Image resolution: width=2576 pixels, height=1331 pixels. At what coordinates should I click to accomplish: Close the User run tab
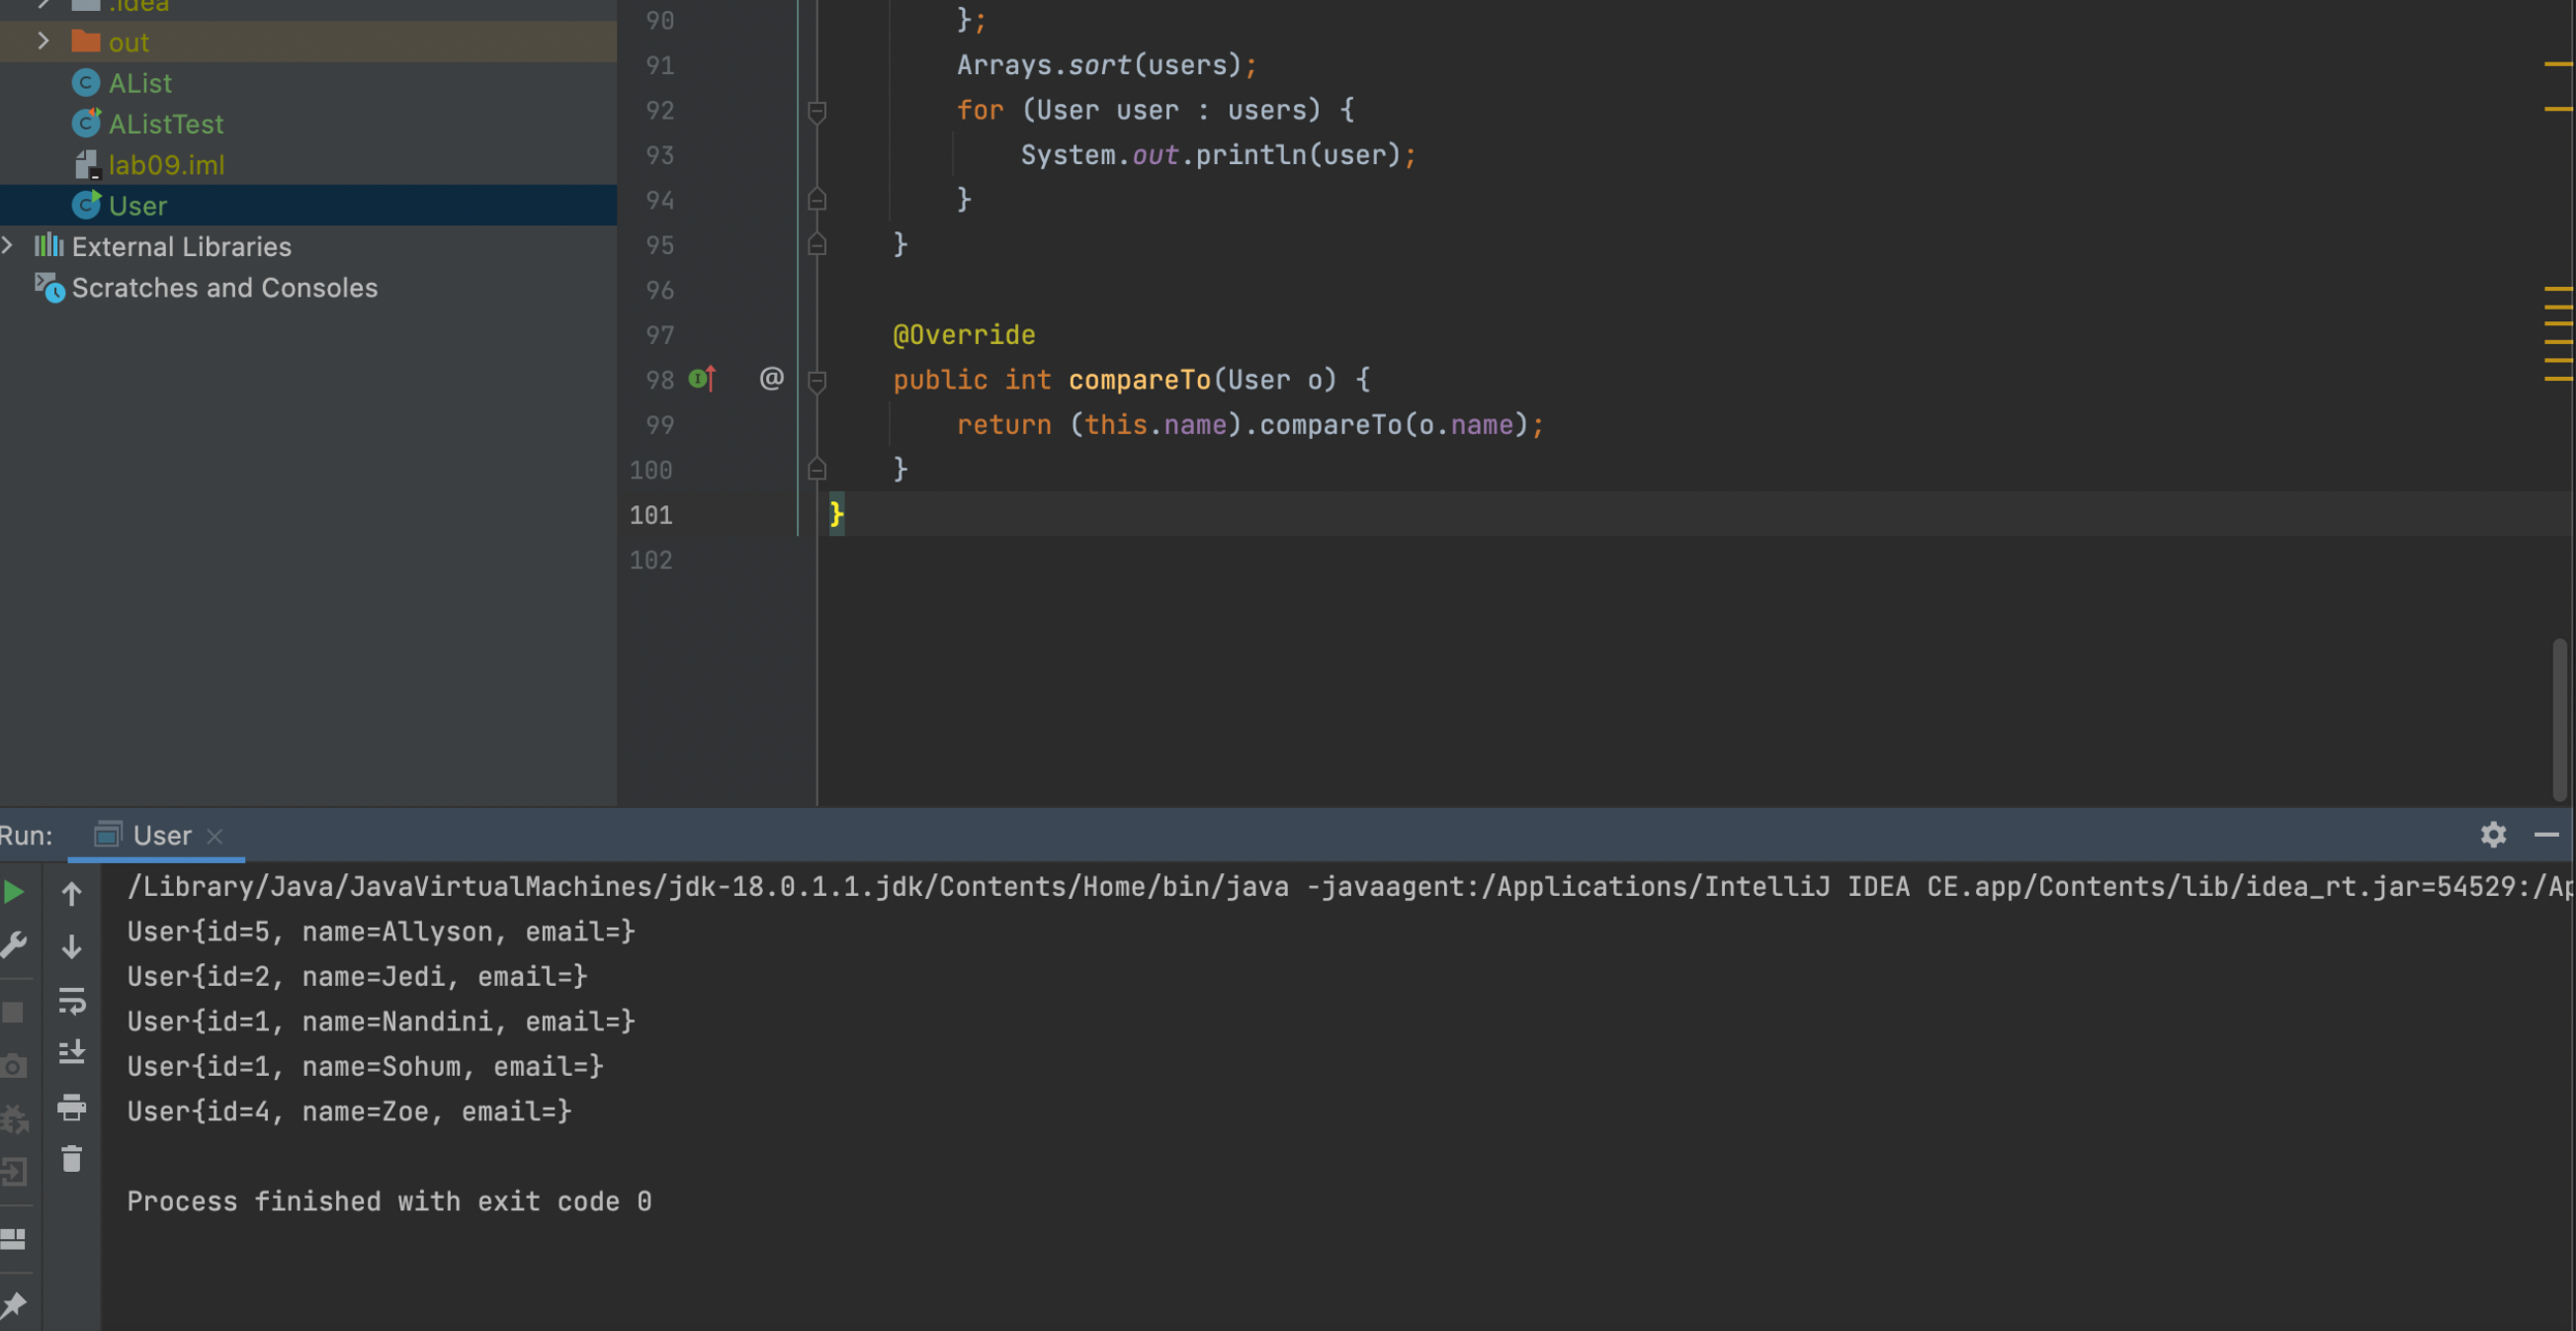pos(215,836)
